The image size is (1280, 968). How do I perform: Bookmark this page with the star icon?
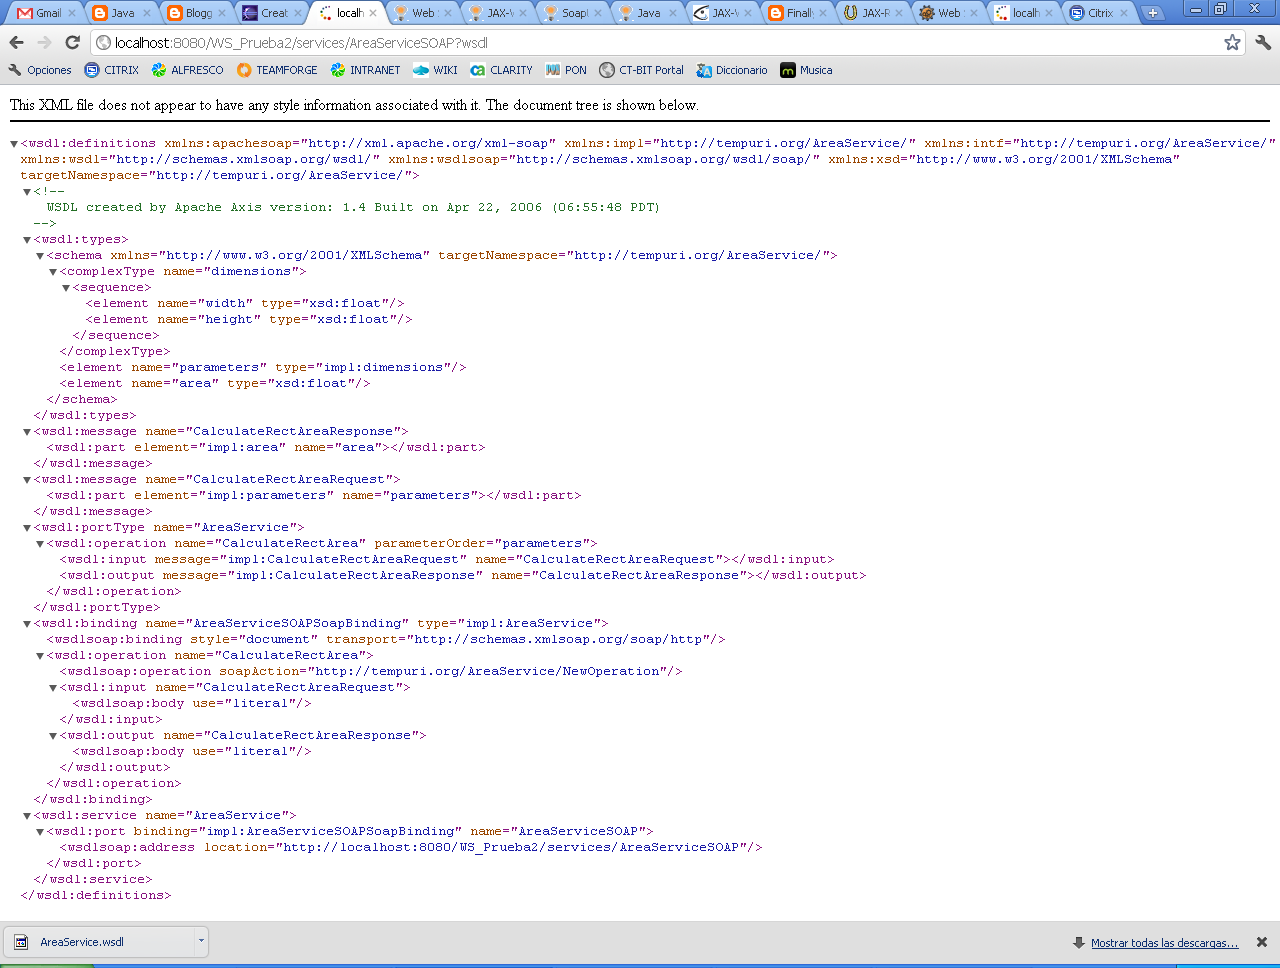pyautogui.click(x=1232, y=43)
